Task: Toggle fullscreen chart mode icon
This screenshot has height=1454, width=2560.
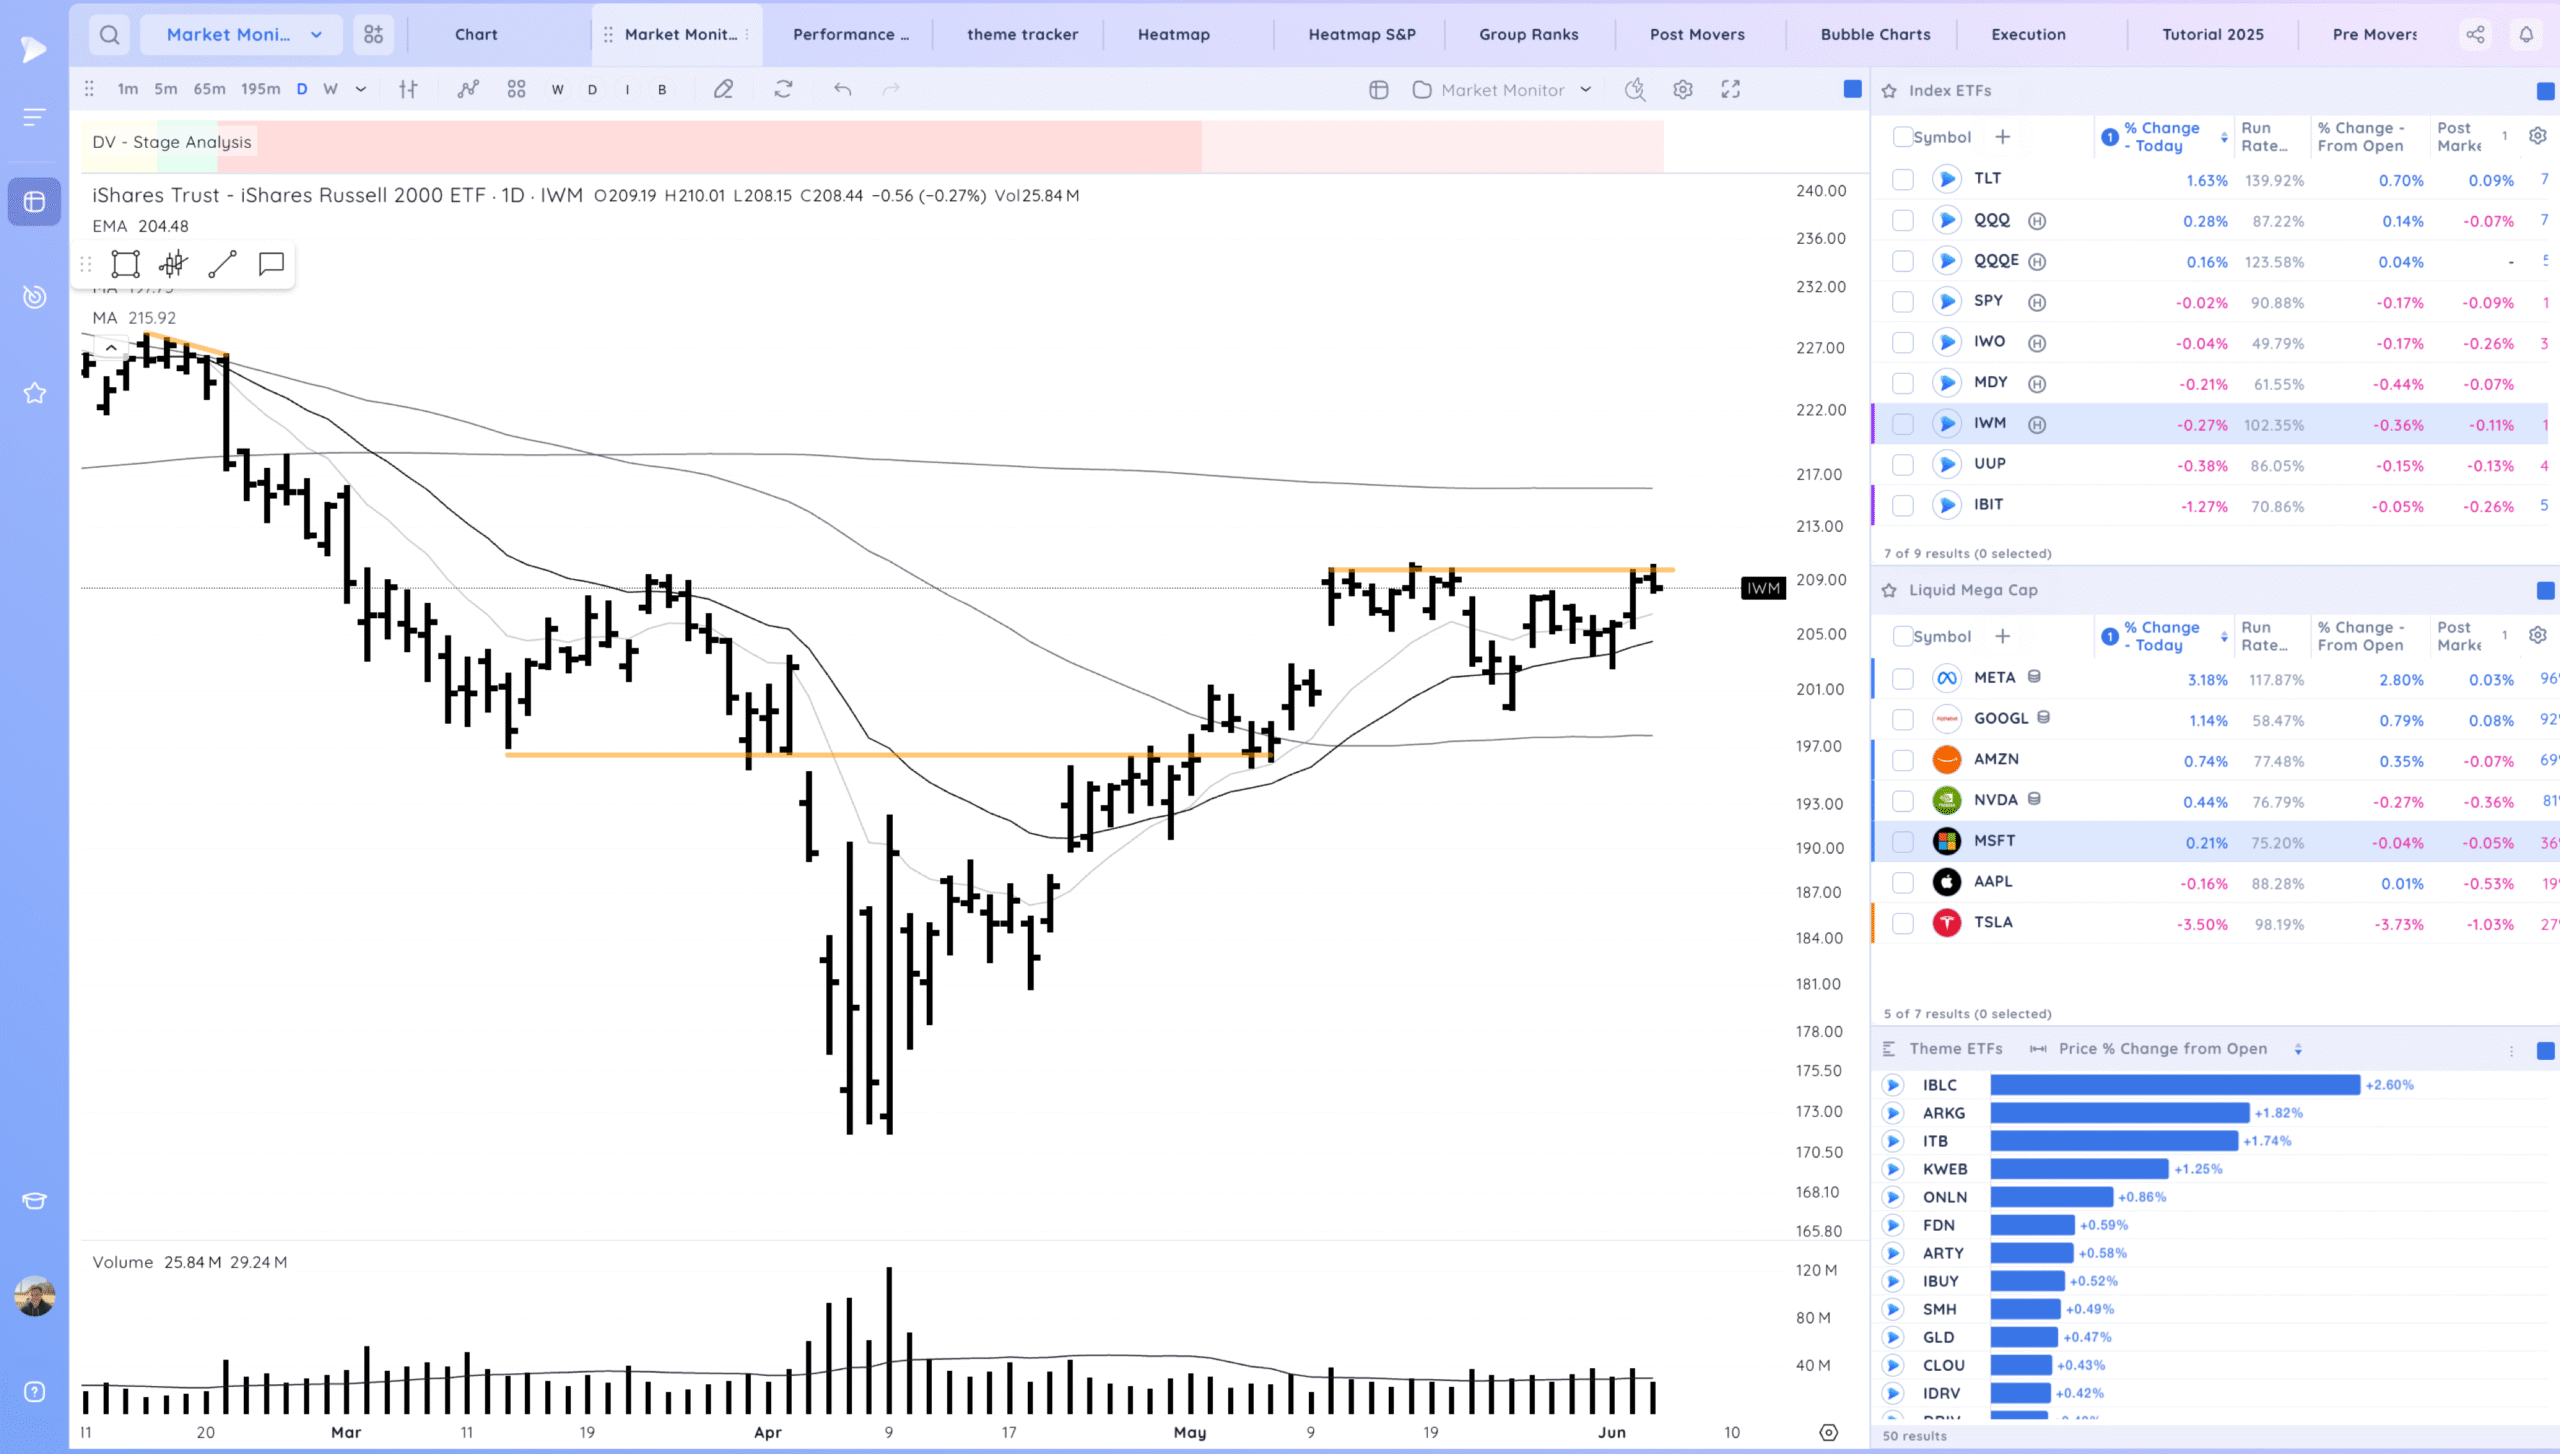Action: pyautogui.click(x=1731, y=90)
